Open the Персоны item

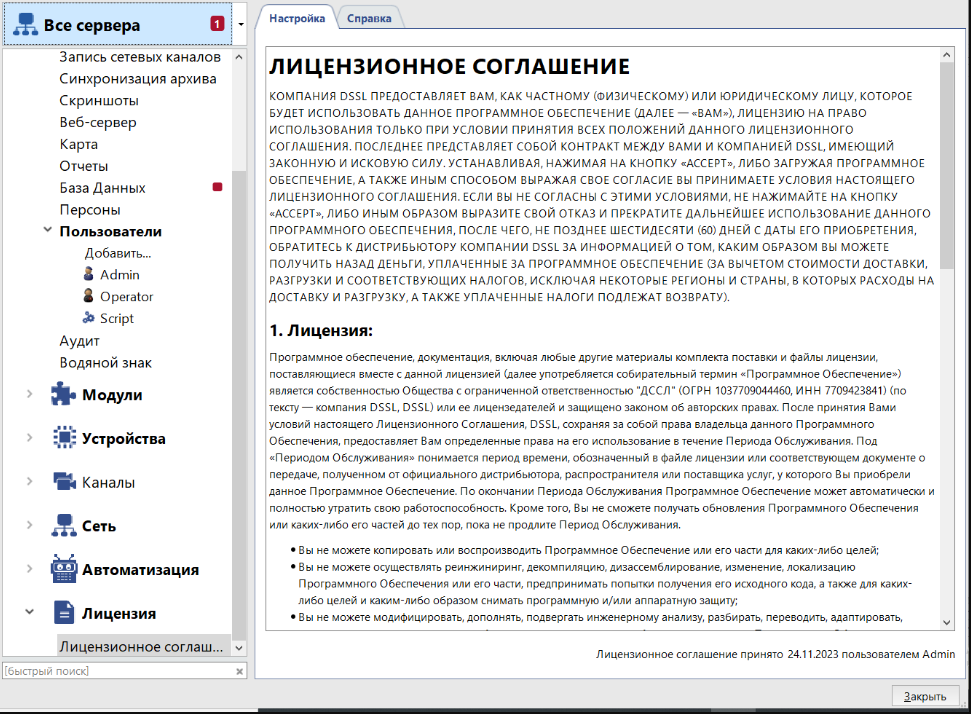(90, 209)
